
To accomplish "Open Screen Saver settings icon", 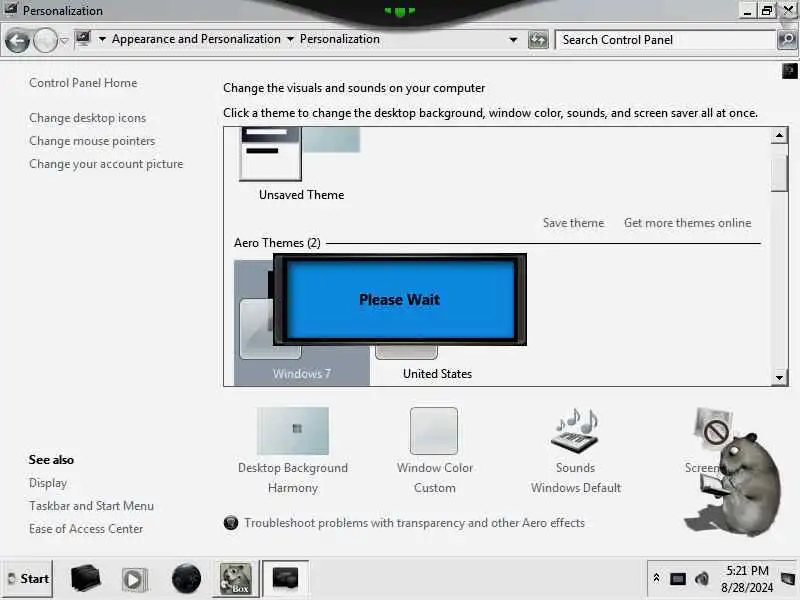I will [712, 429].
